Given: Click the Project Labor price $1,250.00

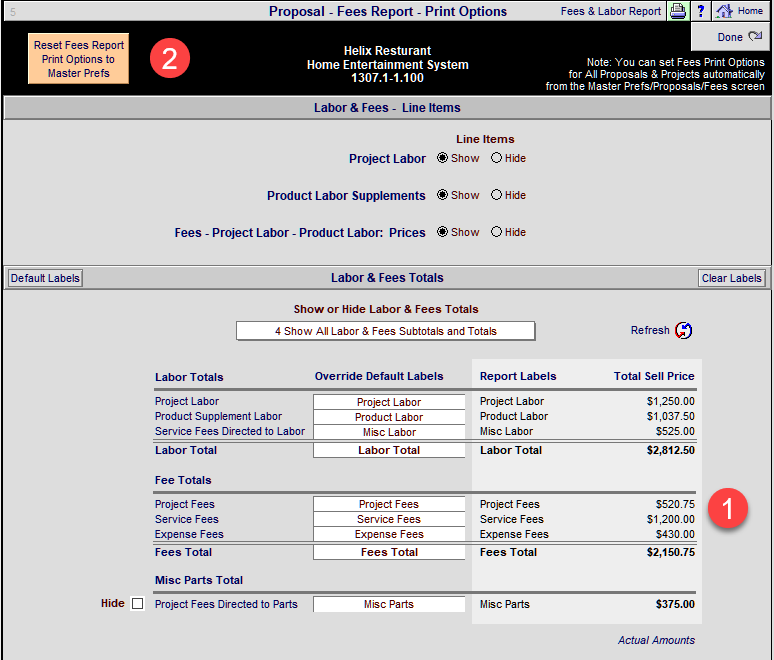Looking at the screenshot, I should point(670,401).
